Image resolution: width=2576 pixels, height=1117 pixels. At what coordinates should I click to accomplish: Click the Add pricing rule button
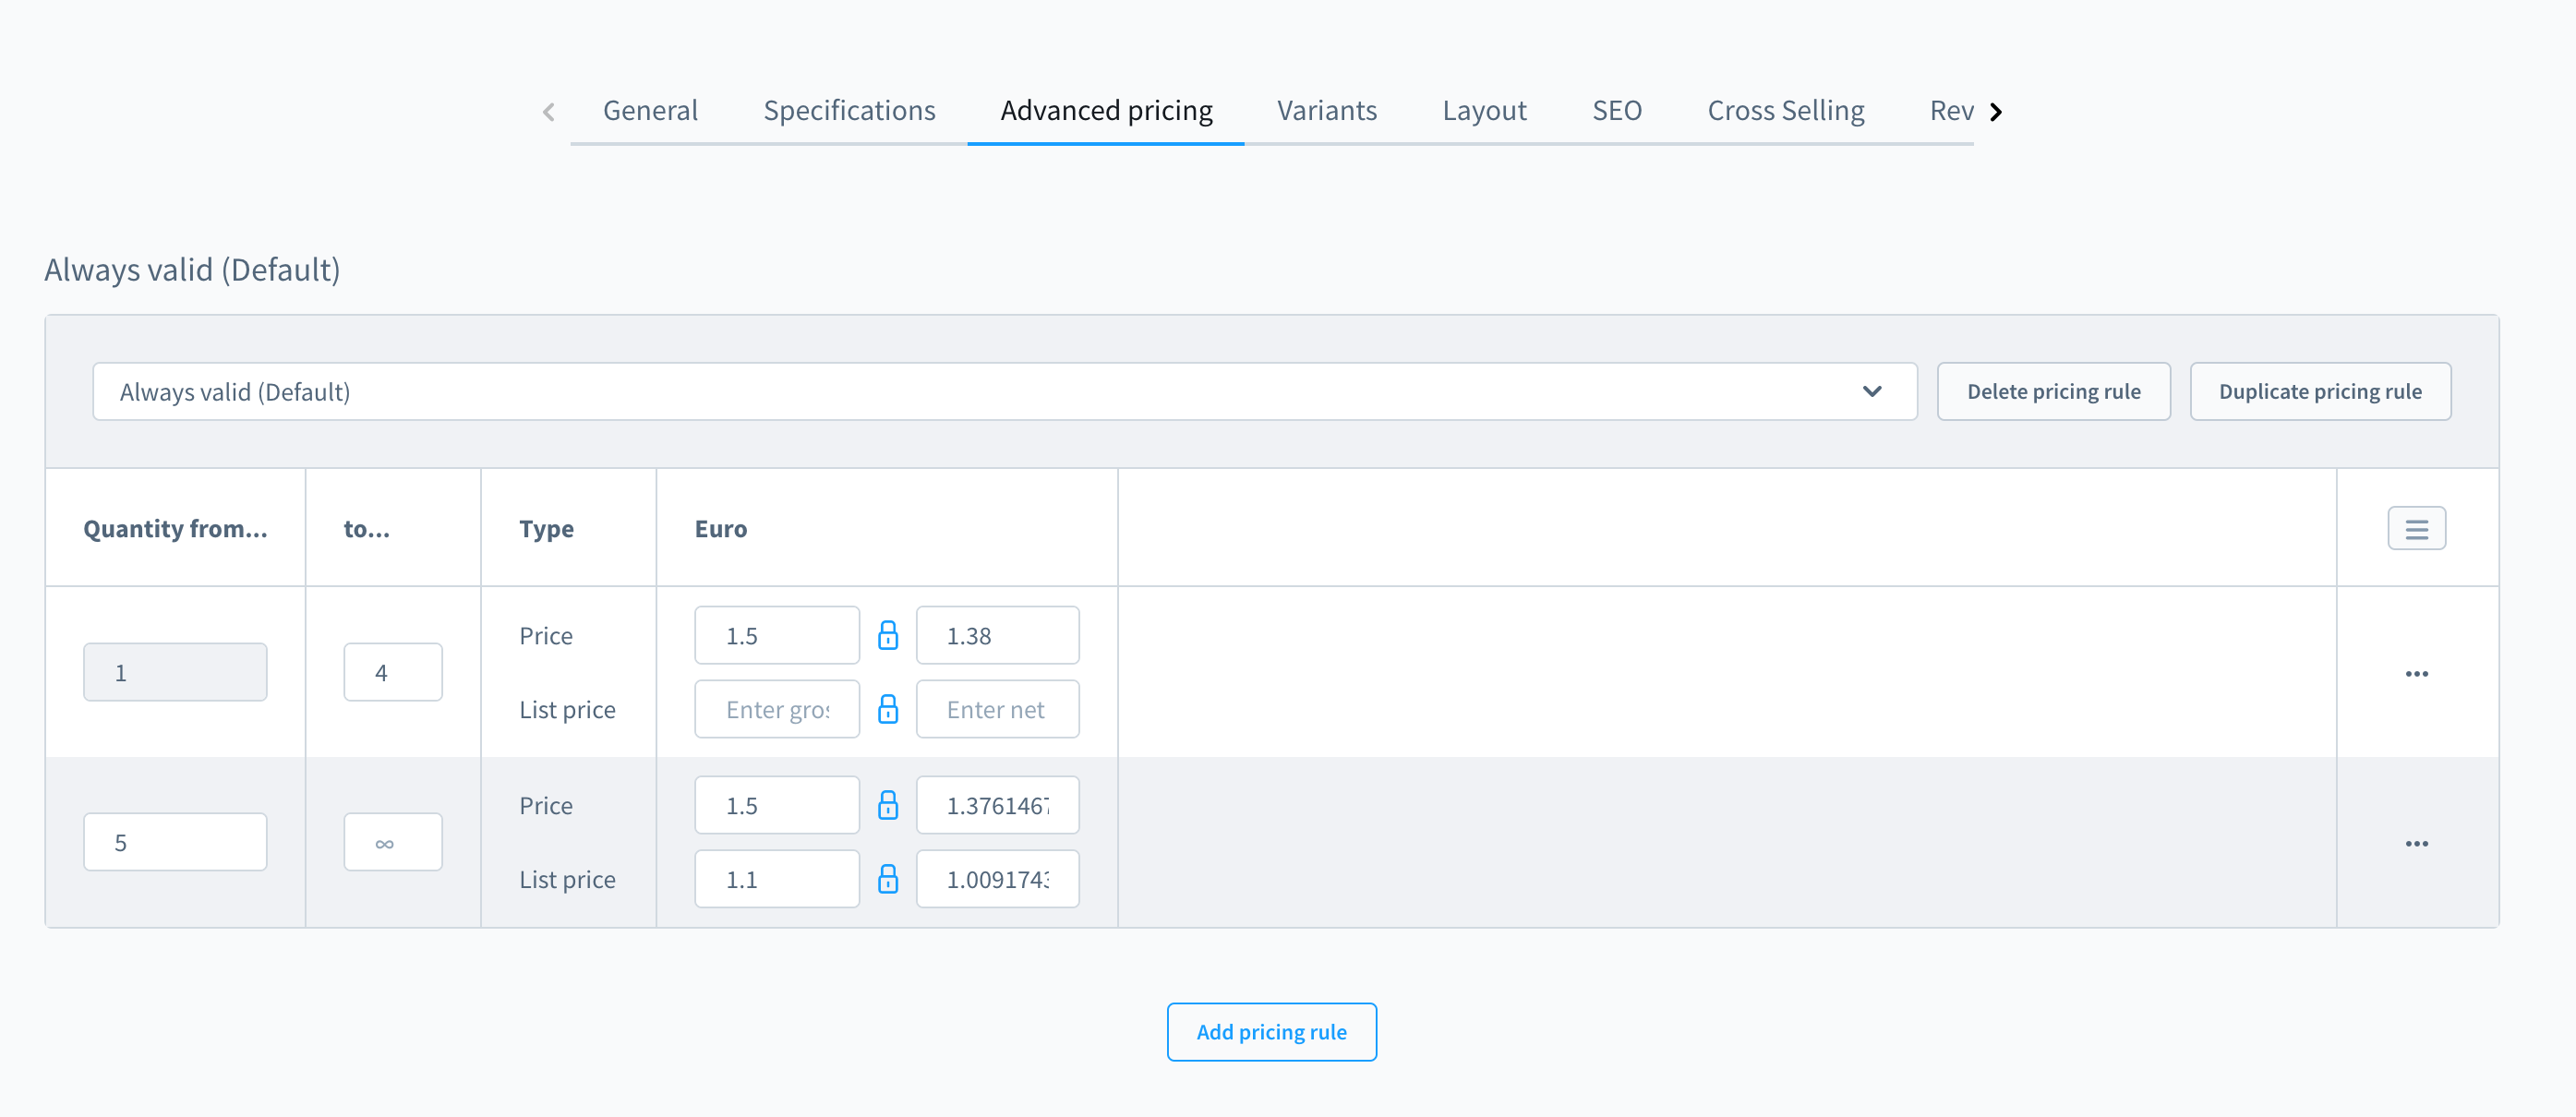click(1271, 1031)
